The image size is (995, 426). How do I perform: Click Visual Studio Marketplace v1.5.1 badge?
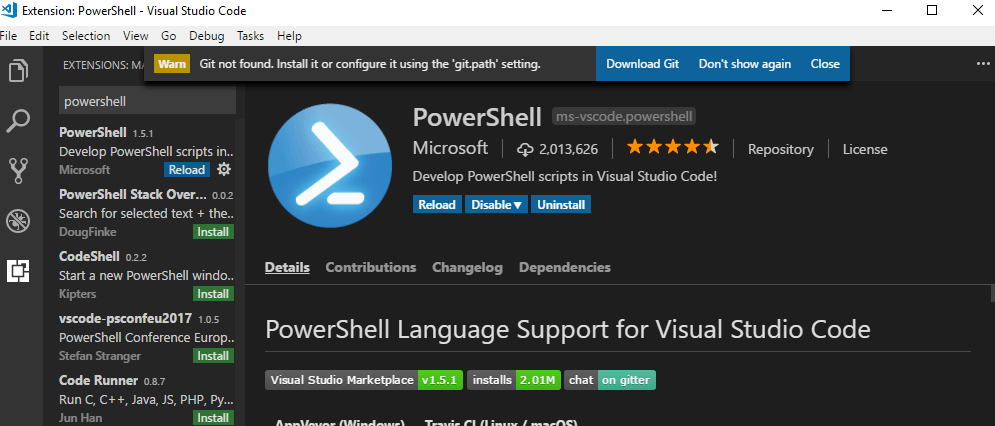point(364,380)
